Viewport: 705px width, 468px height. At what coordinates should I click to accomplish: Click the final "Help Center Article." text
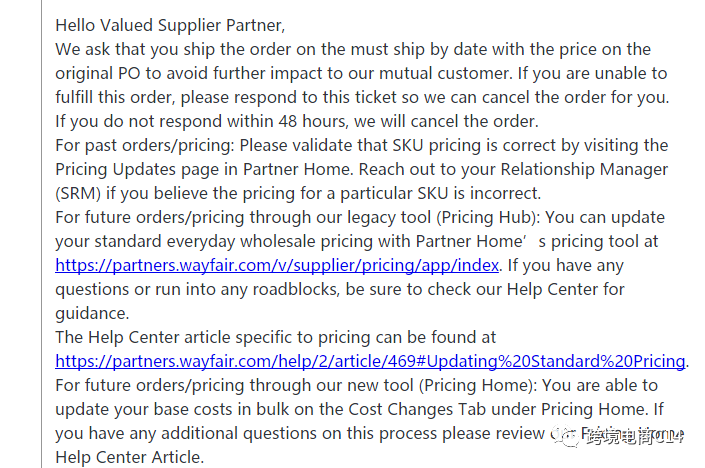coord(129,458)
